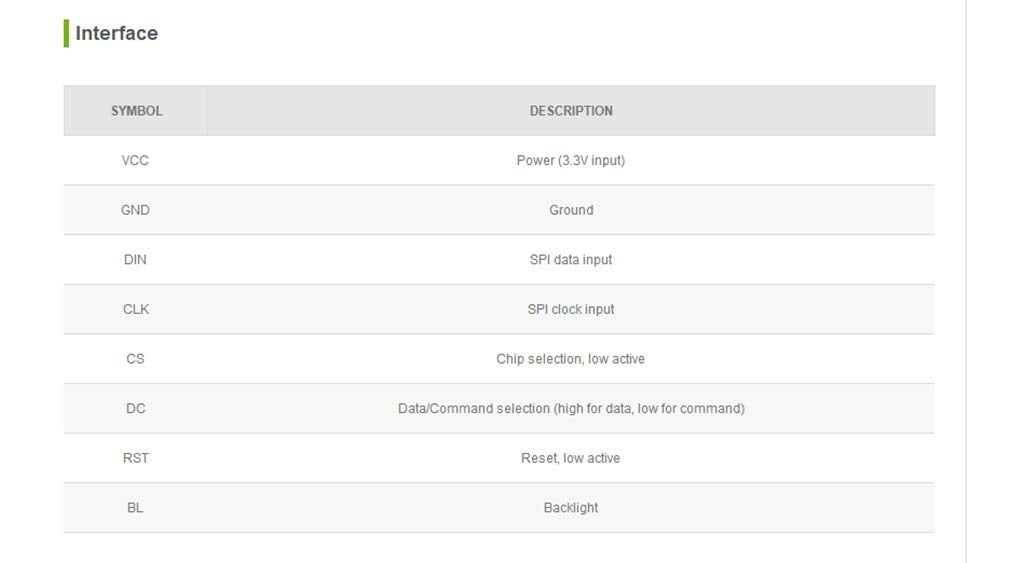Select the DIN symbol cell
This screenshot has height=563, width=1024.
tap(135, 260)
